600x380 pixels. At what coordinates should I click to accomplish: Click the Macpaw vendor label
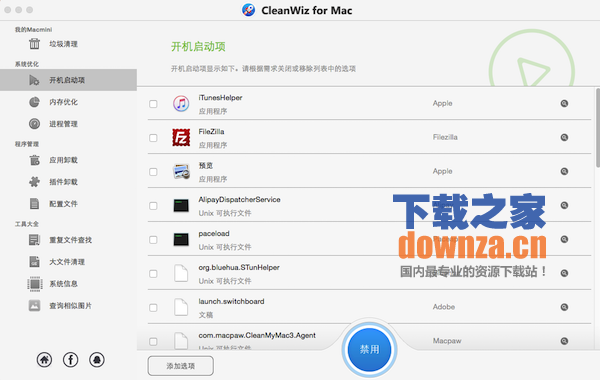pyautogui.click(x=447, y=341)
